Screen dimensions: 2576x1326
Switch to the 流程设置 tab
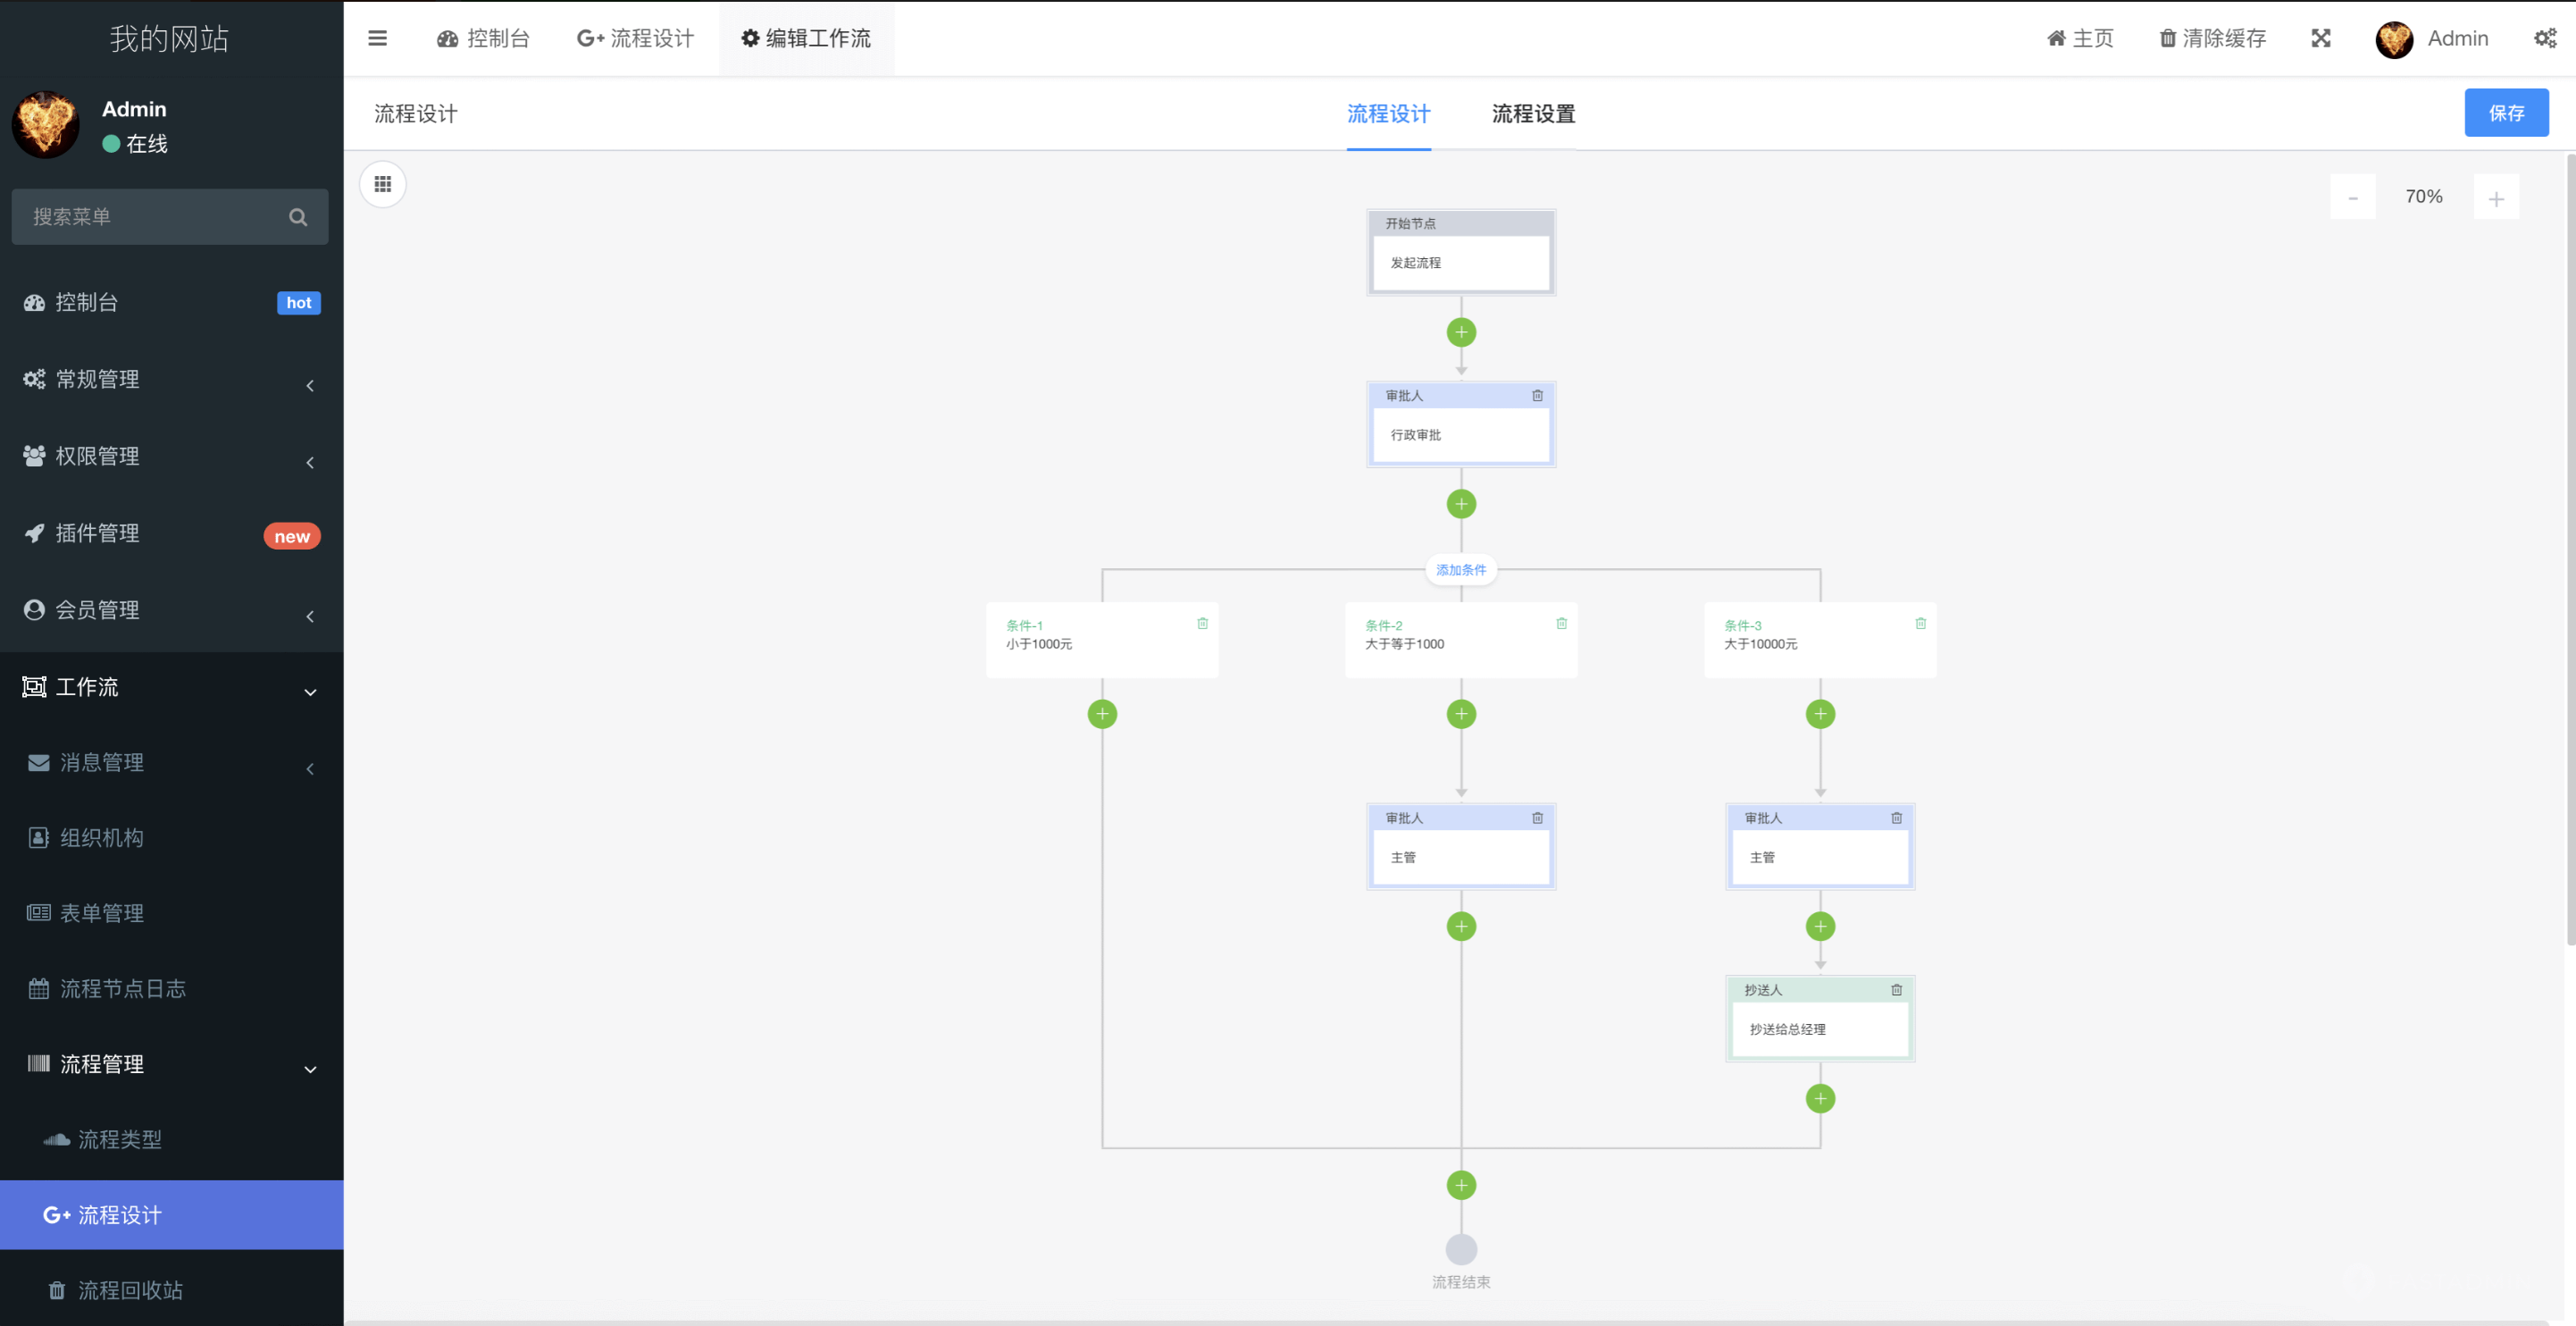pos(1533,114)
